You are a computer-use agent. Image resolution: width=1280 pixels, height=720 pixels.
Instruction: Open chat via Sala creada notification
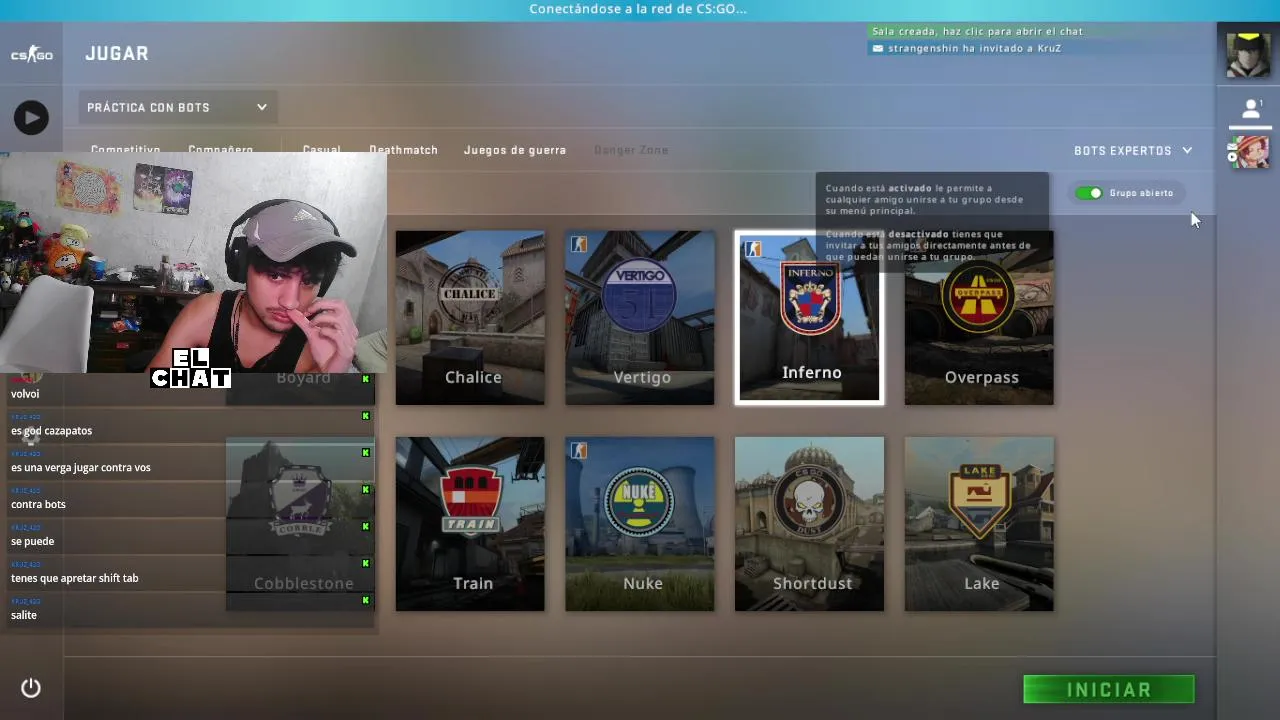pos(977,31)
